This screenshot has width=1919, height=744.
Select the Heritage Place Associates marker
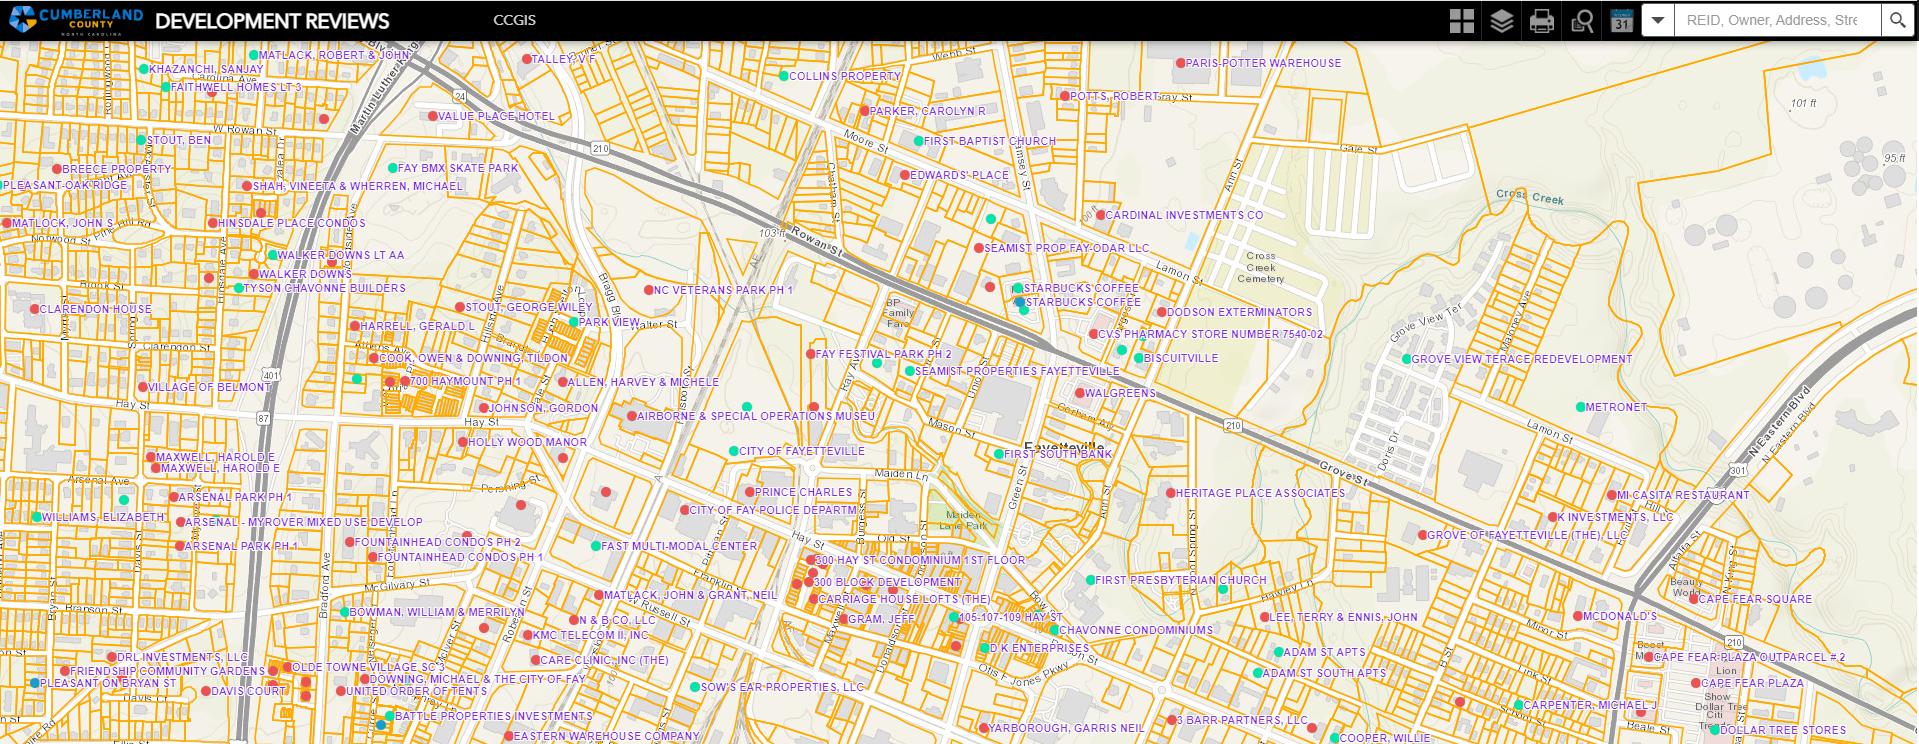1171,493
